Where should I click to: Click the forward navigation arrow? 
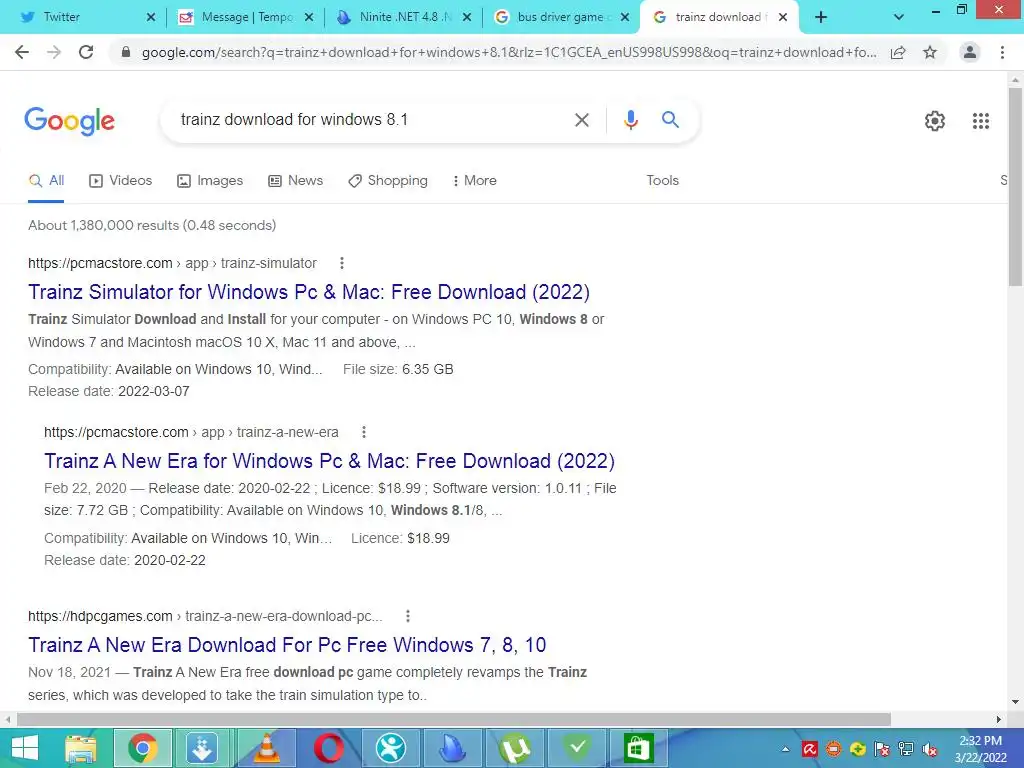click(54, 52)
